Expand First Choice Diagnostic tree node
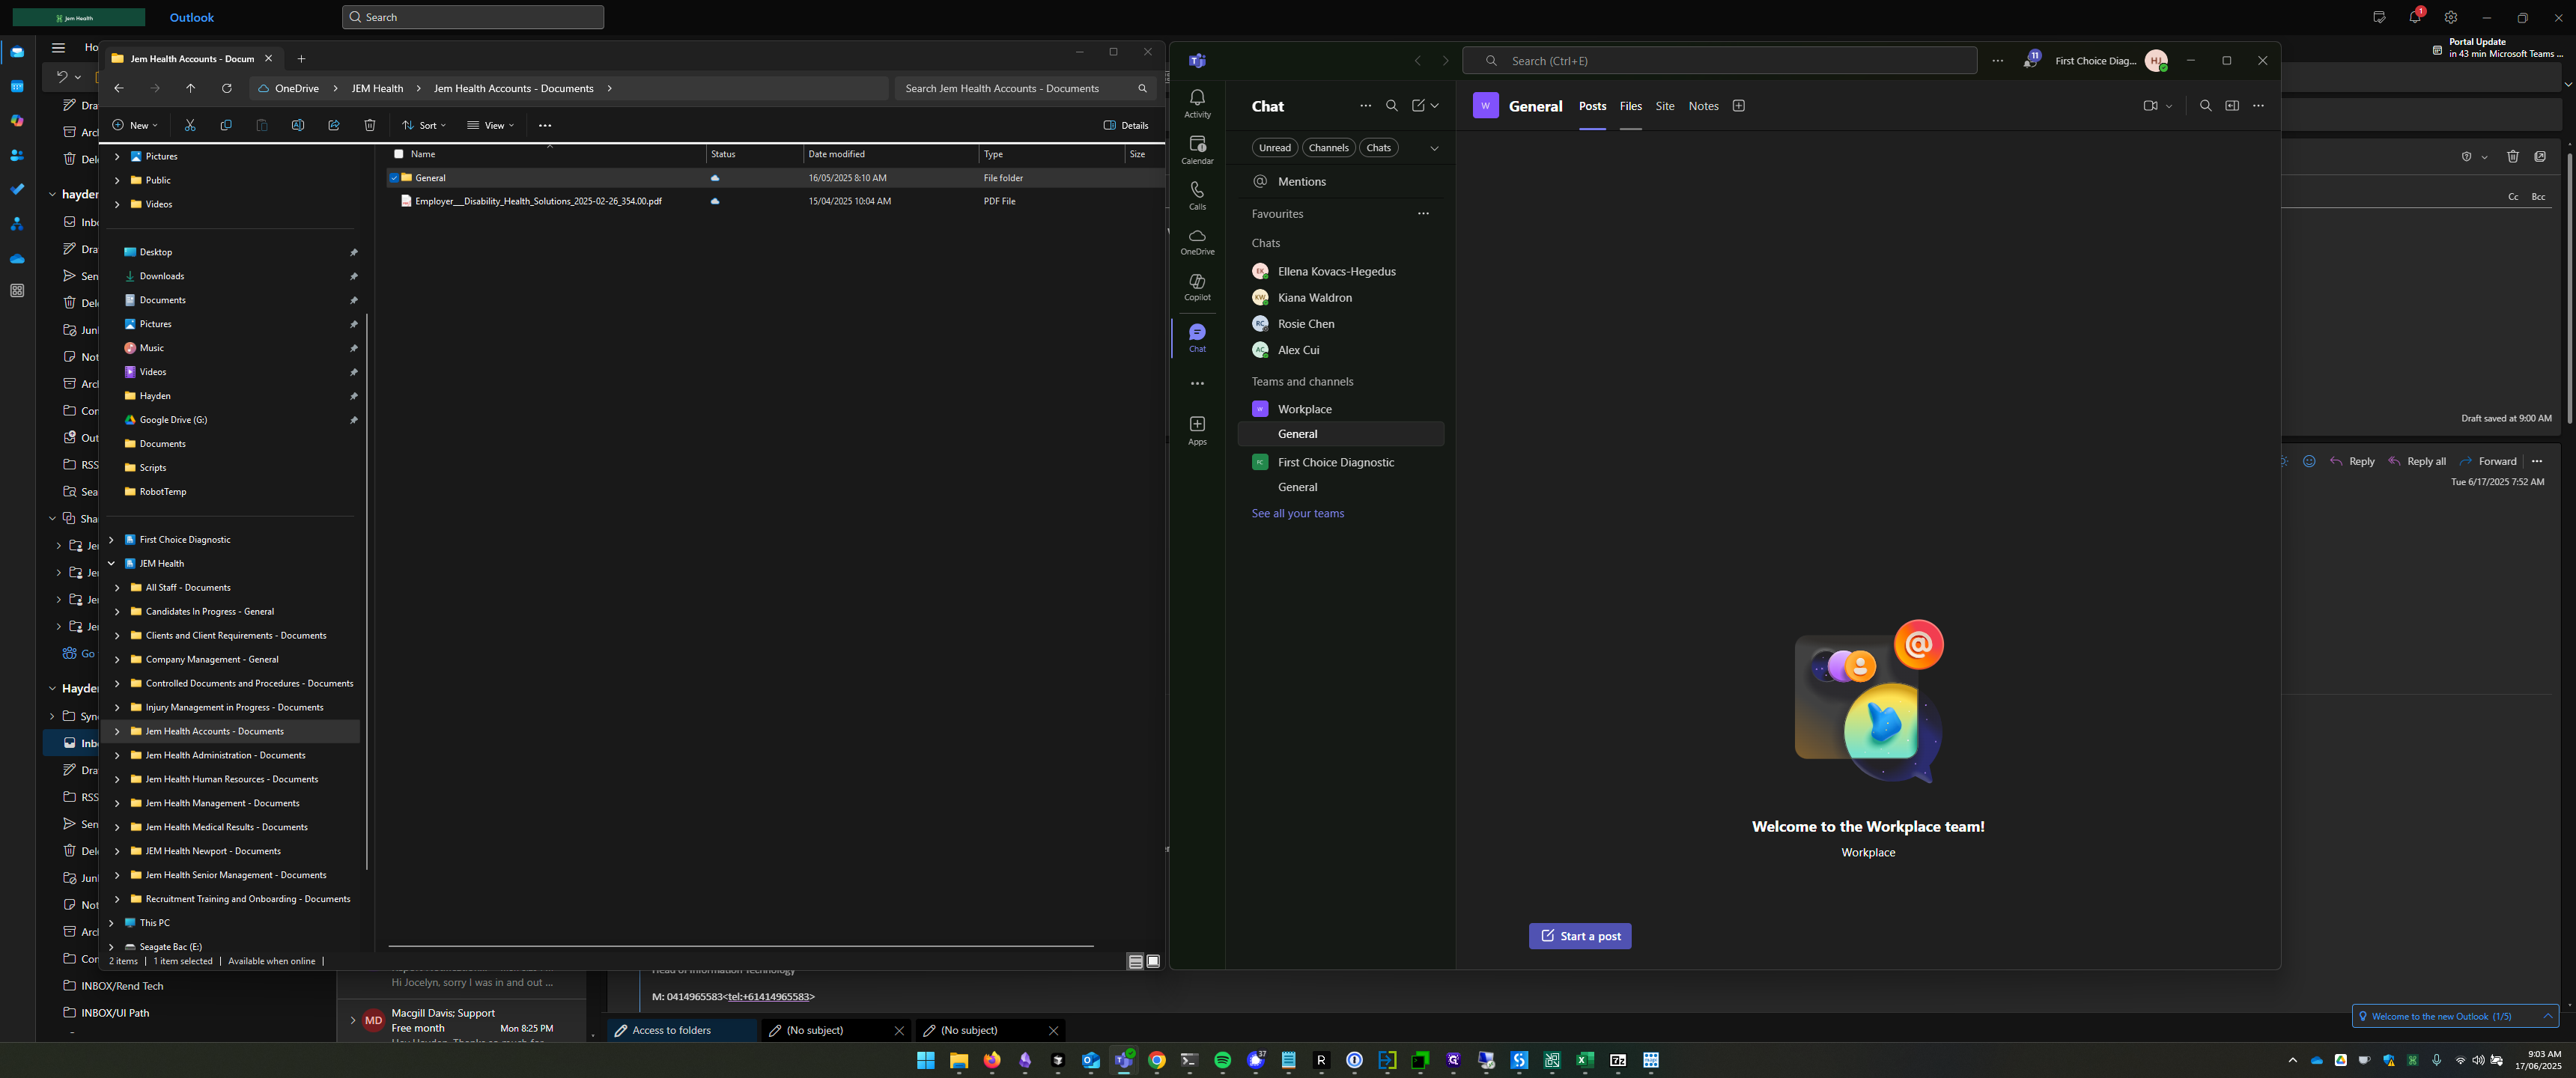Viewport: 2576px width, 1078px height. pos(111,539)
